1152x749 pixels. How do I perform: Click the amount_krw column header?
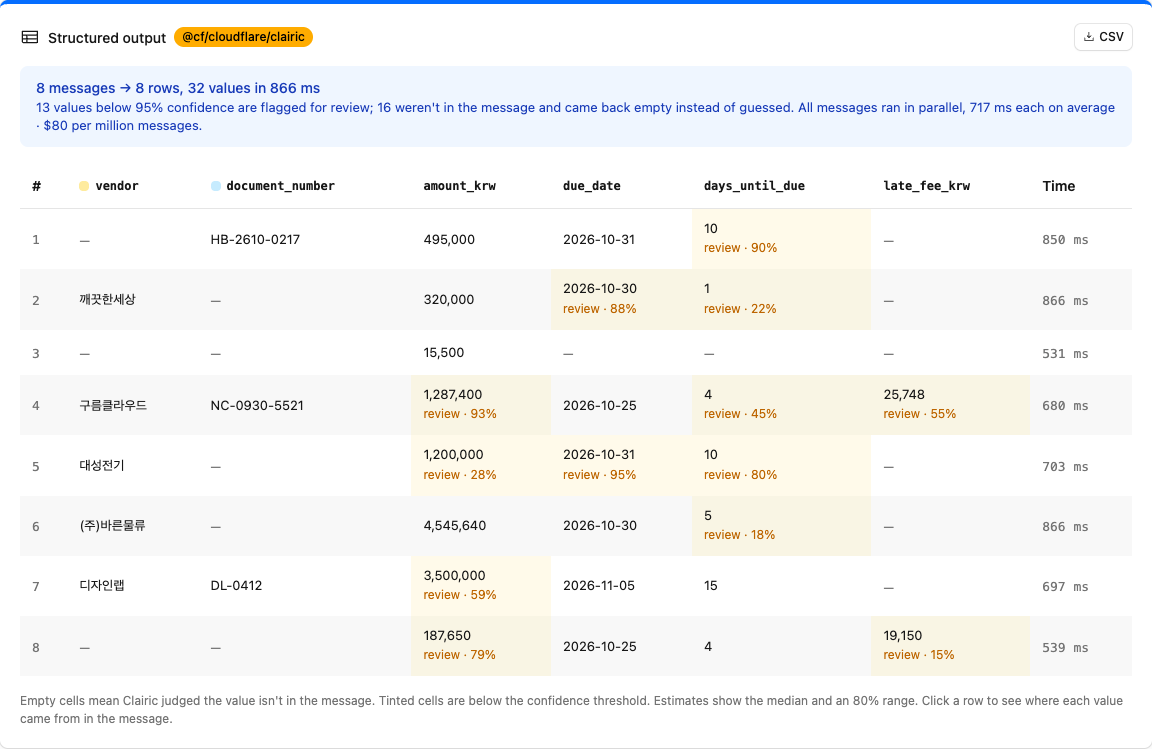coord(459,186)
